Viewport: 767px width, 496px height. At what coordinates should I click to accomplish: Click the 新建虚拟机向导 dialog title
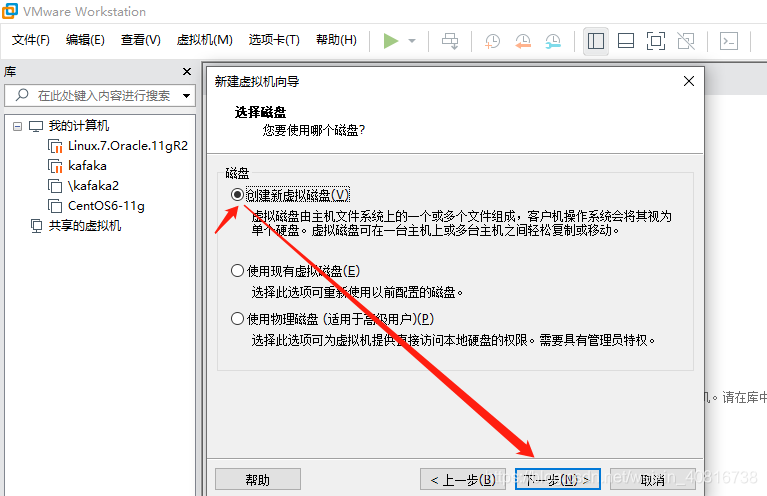point(257,81)
